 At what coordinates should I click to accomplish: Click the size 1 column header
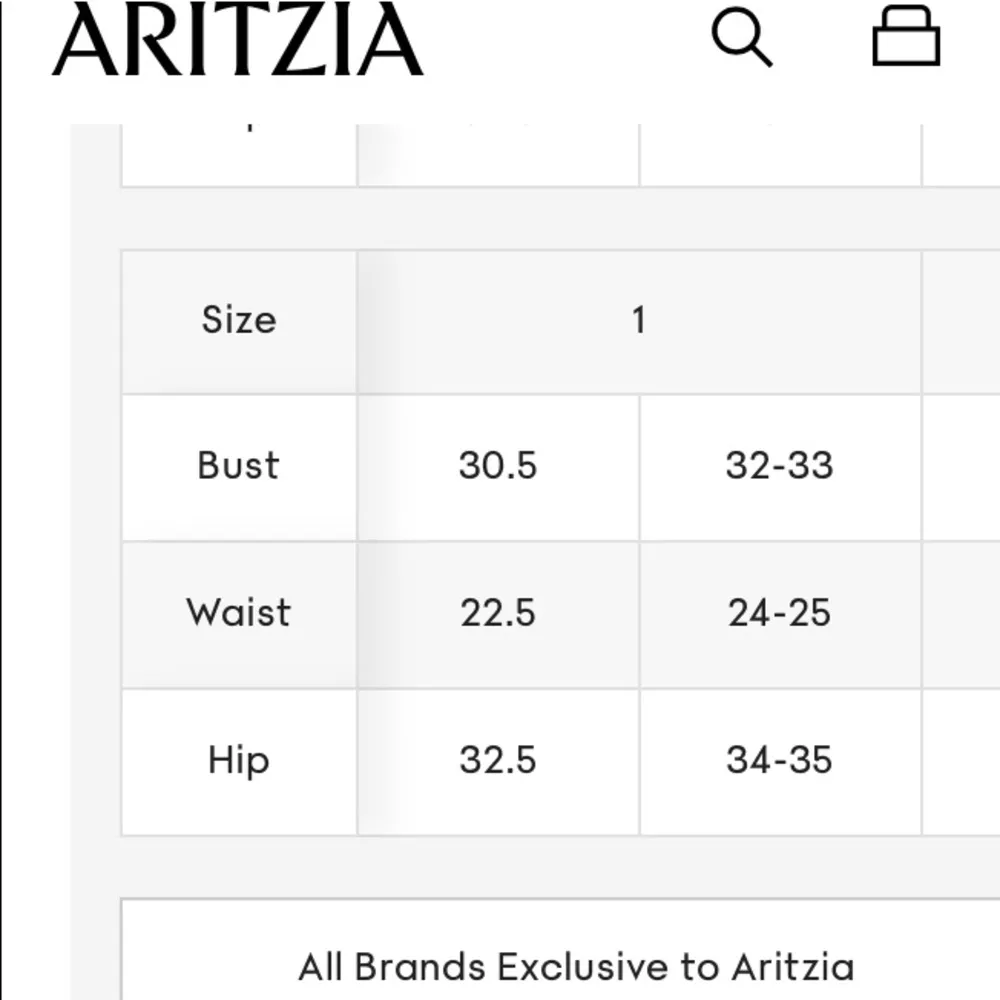tap(639, 321)
